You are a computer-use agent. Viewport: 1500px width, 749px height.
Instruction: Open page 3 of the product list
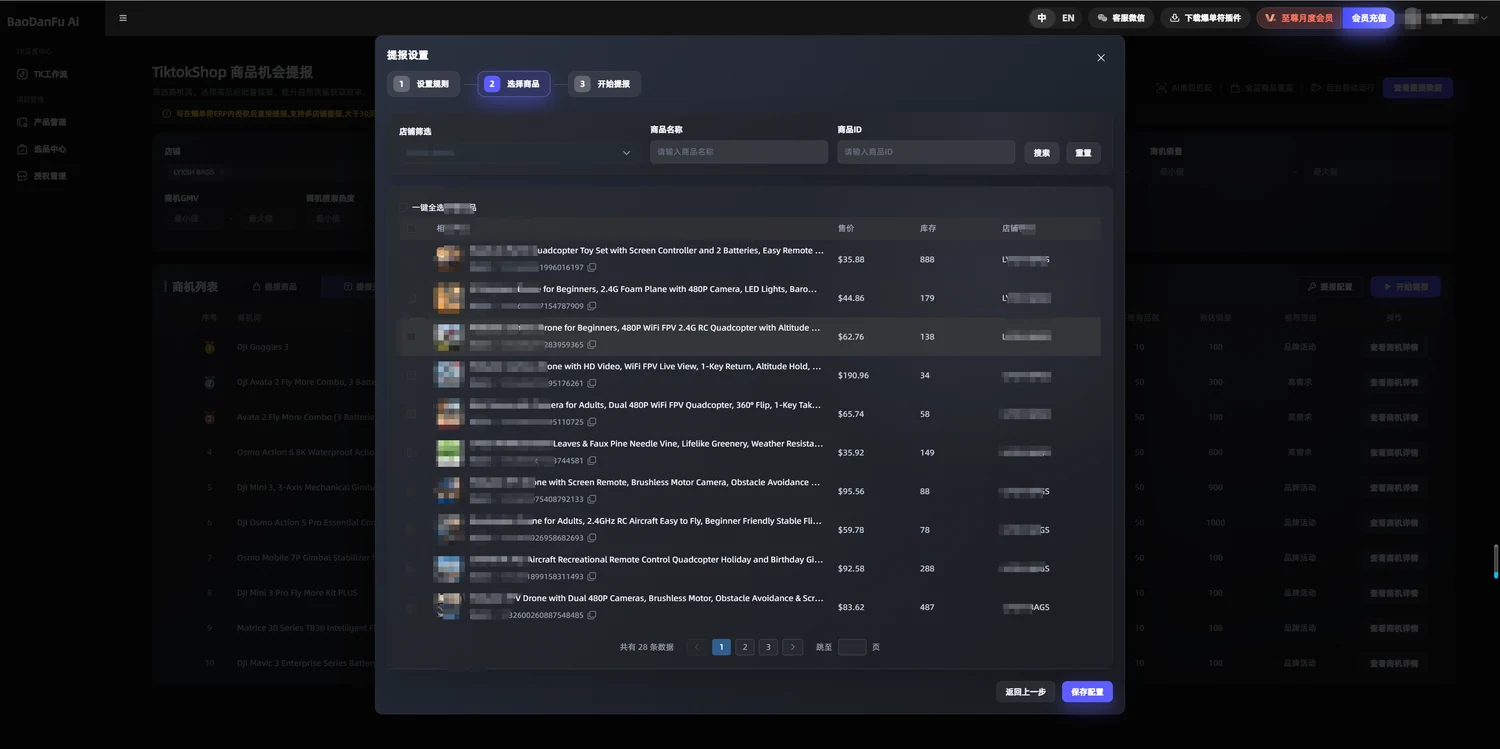pyautogui.click(x=768, y=647)
